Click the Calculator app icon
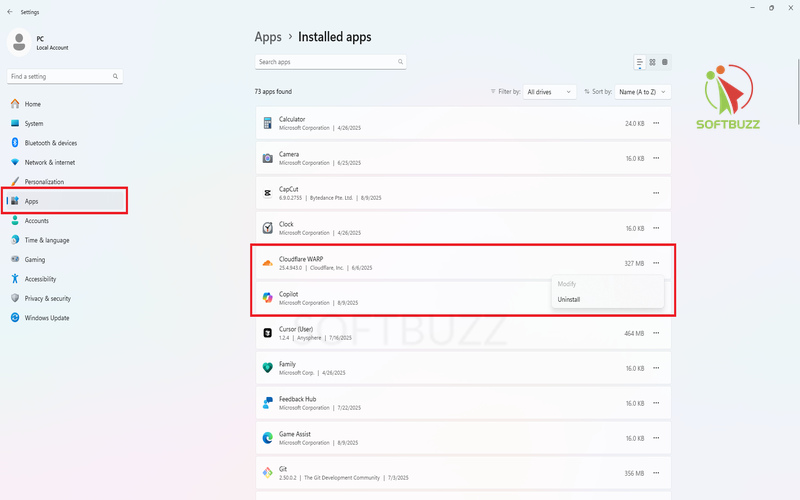This screenshot has height=500, width=800. point(267,123)
